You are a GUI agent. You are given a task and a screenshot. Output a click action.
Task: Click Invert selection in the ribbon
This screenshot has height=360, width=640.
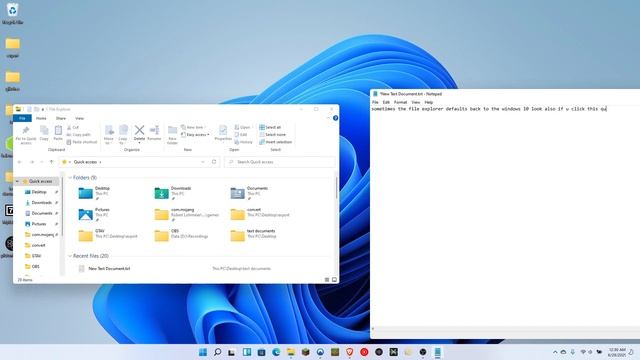[276, 142]
